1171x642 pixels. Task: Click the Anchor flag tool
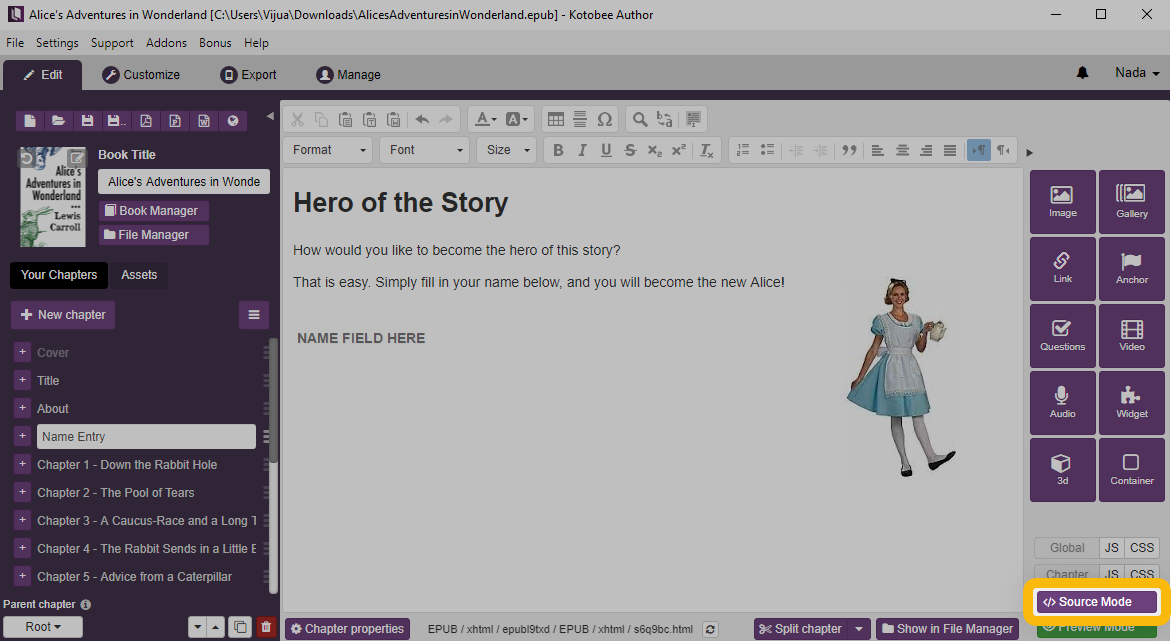1132,268
